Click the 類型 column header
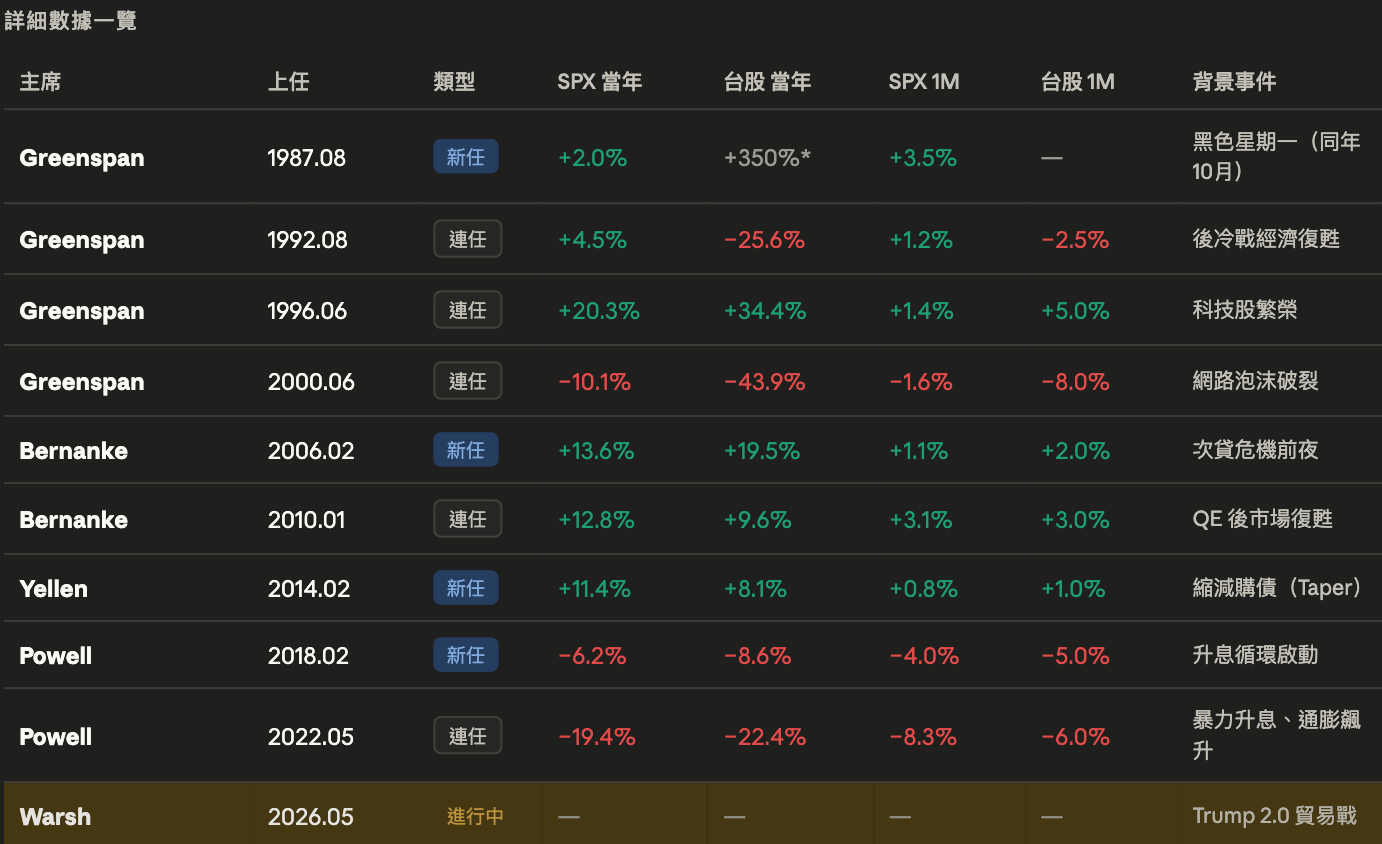 pos(454,82)
